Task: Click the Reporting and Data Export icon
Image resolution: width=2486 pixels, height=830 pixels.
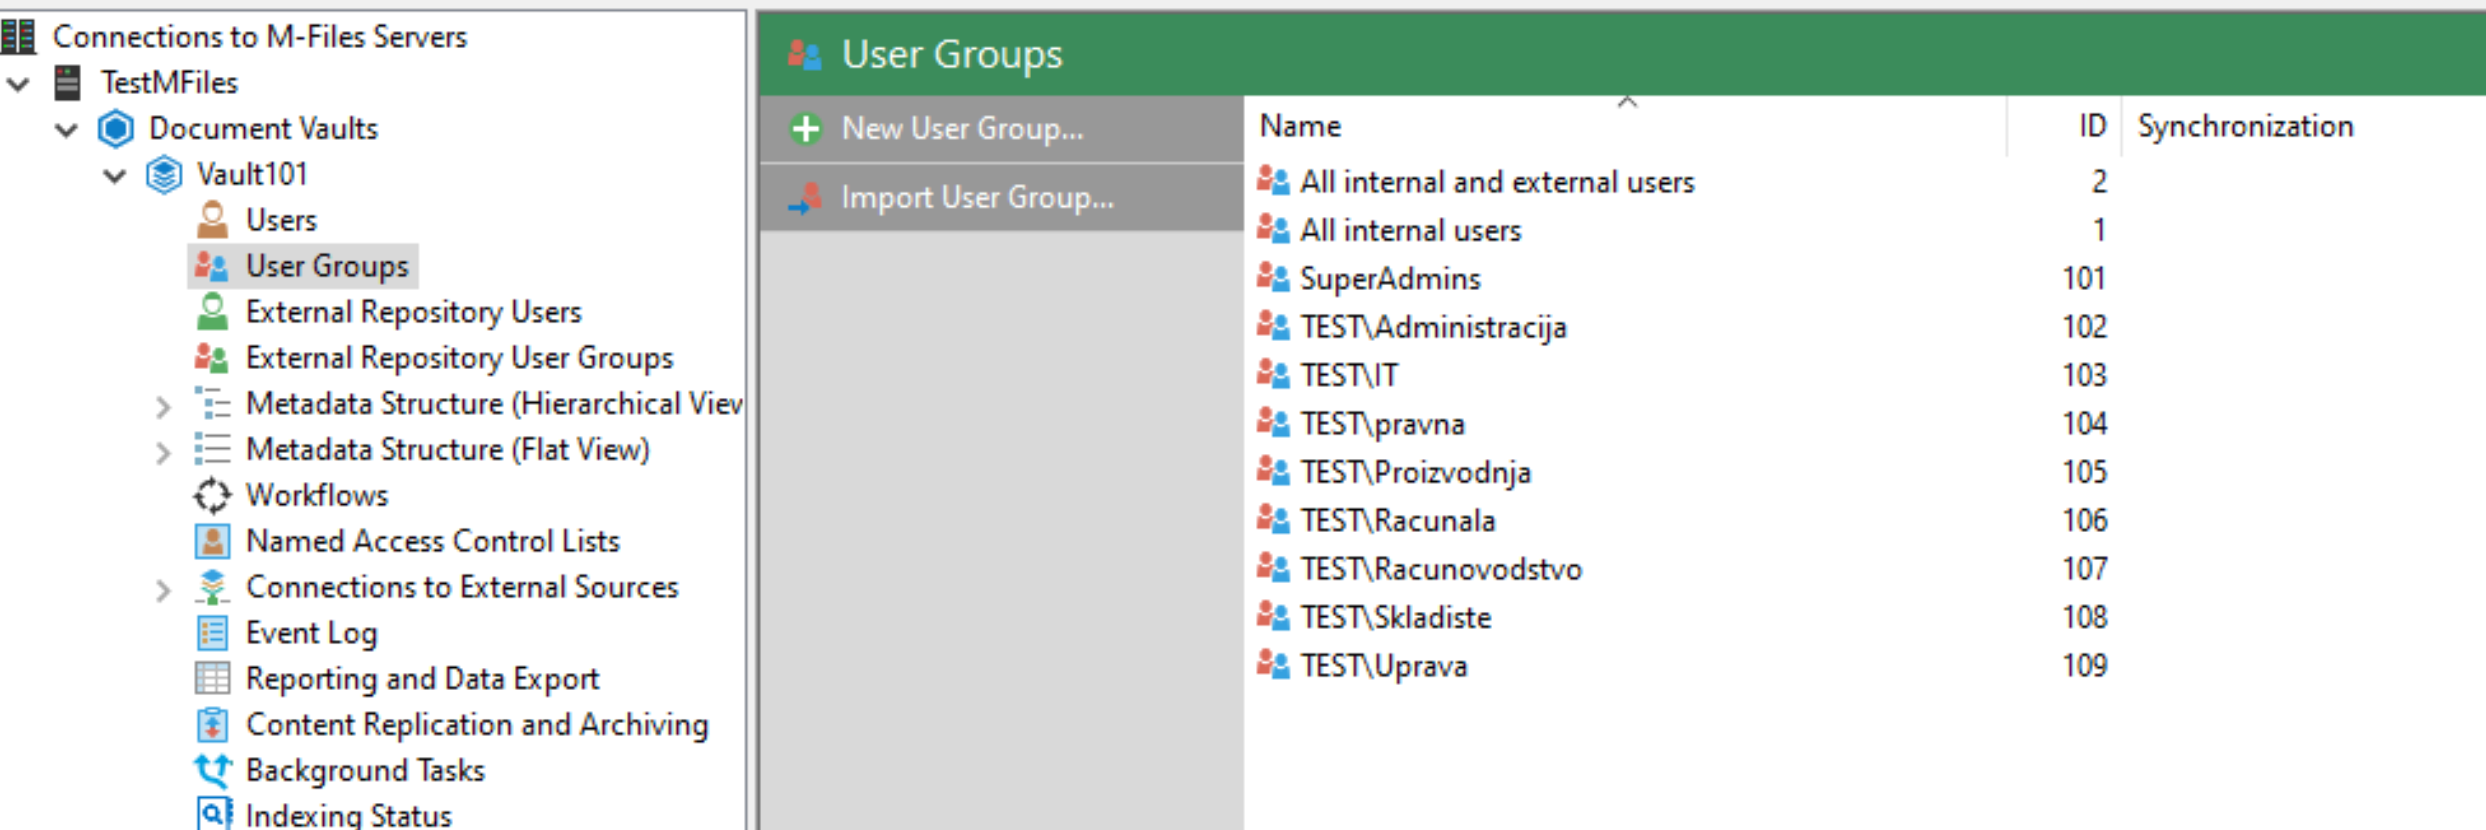Action: click(x=212, y=679)
